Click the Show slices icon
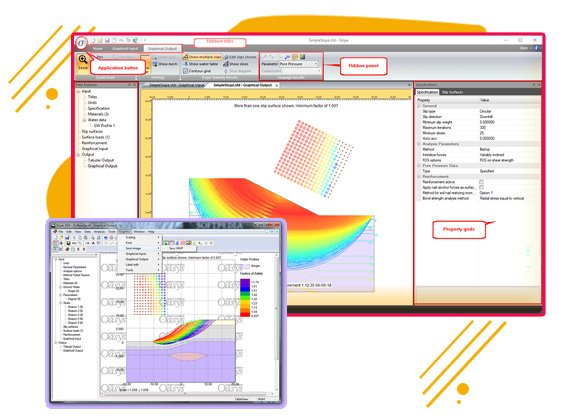Image resolution: width=570 pixels, height=420 pixels. pyautogui.click(x=226, y=64)
